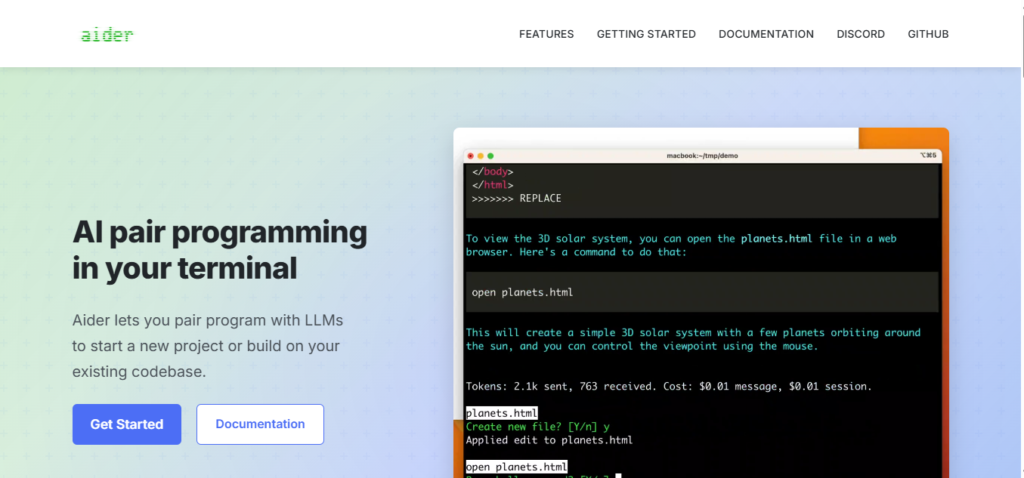Screen dimensions: 1024x478
Task: Click the outlined Documentation button
Action: click(260, 424)
